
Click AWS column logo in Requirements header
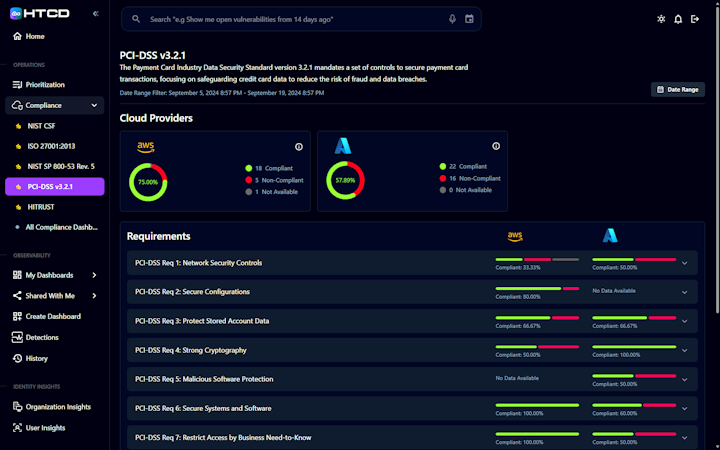point(515,236)
